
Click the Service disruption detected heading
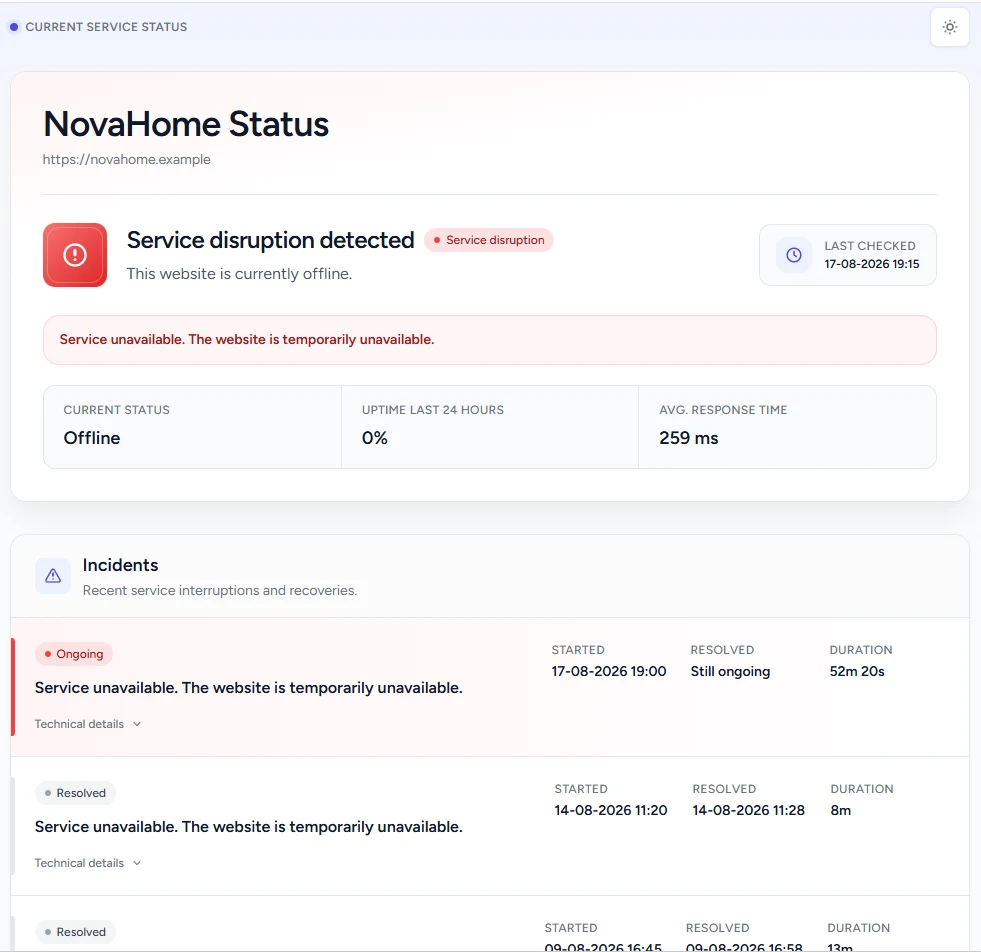(270, 240)
